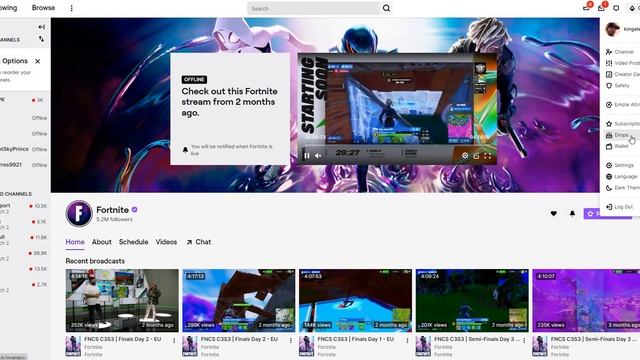Open the prime loot inbox icon
This screenshot has width=640, height=360.
587,8
